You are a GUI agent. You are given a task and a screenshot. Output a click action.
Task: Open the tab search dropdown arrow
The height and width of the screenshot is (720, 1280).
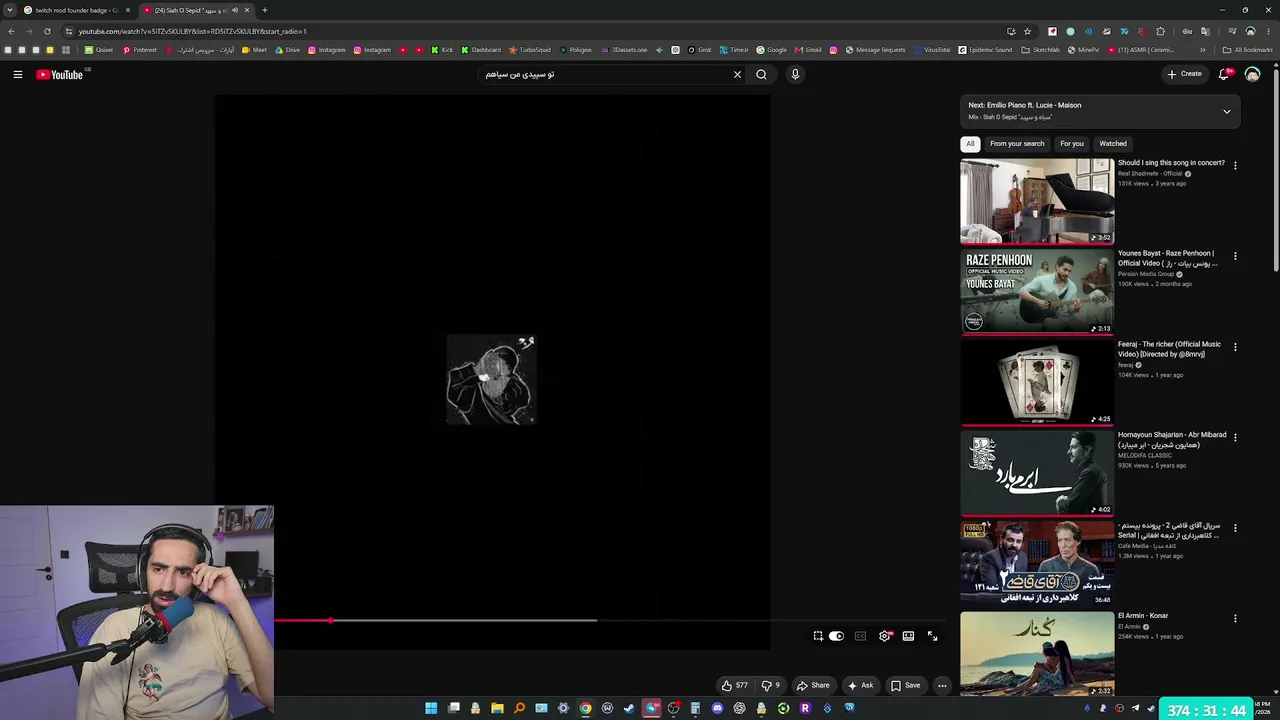(9, 10)
